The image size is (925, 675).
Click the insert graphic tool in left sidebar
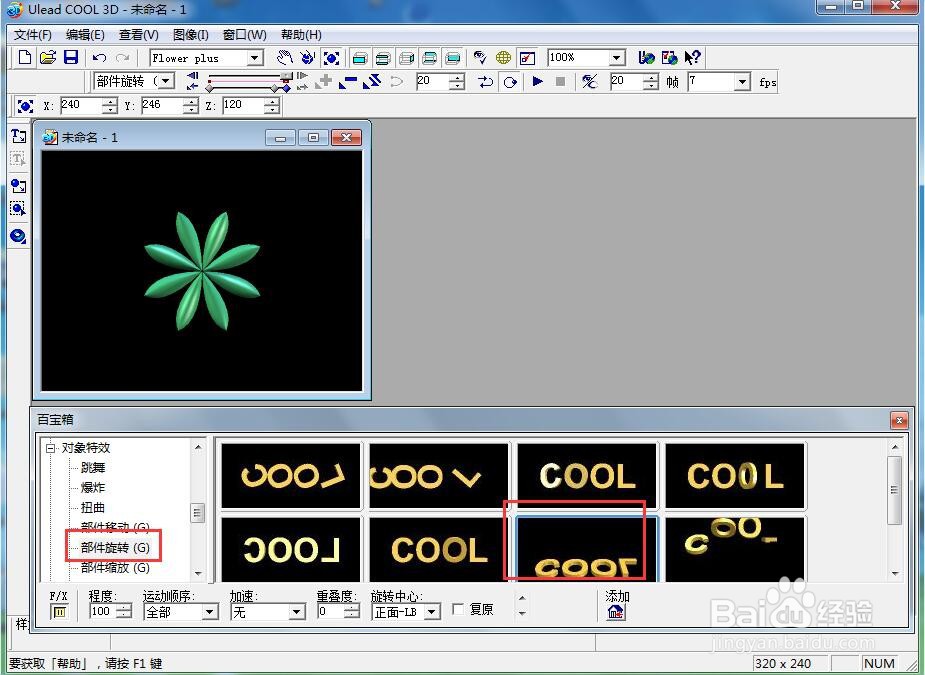coord(18,186)
